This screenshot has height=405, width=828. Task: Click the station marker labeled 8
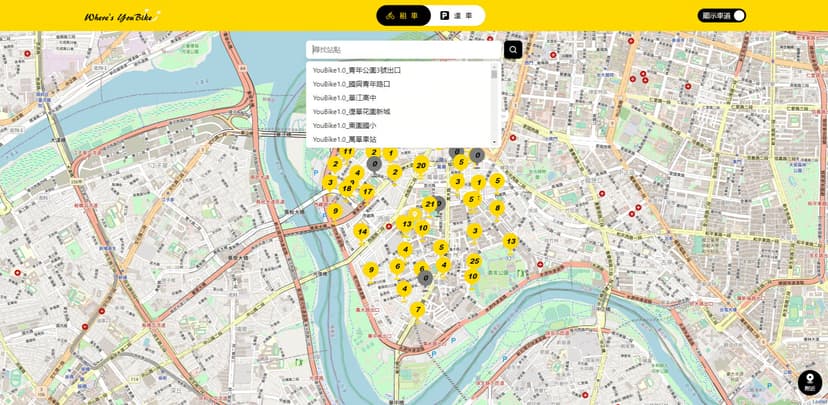pyautogui.click(x=497, y=208)
